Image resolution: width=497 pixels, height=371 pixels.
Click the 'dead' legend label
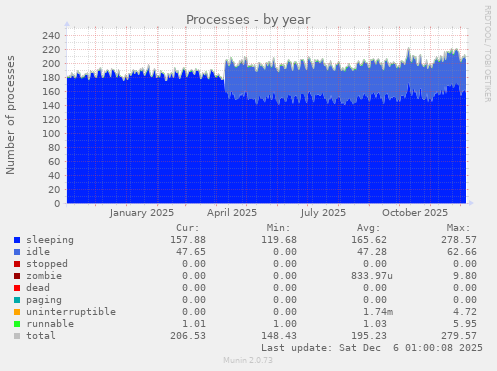38,288
